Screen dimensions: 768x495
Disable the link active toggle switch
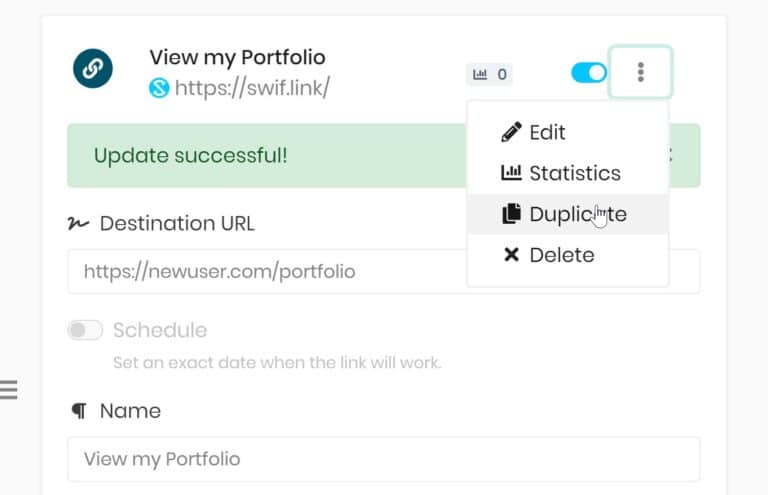tap(589, 73)
